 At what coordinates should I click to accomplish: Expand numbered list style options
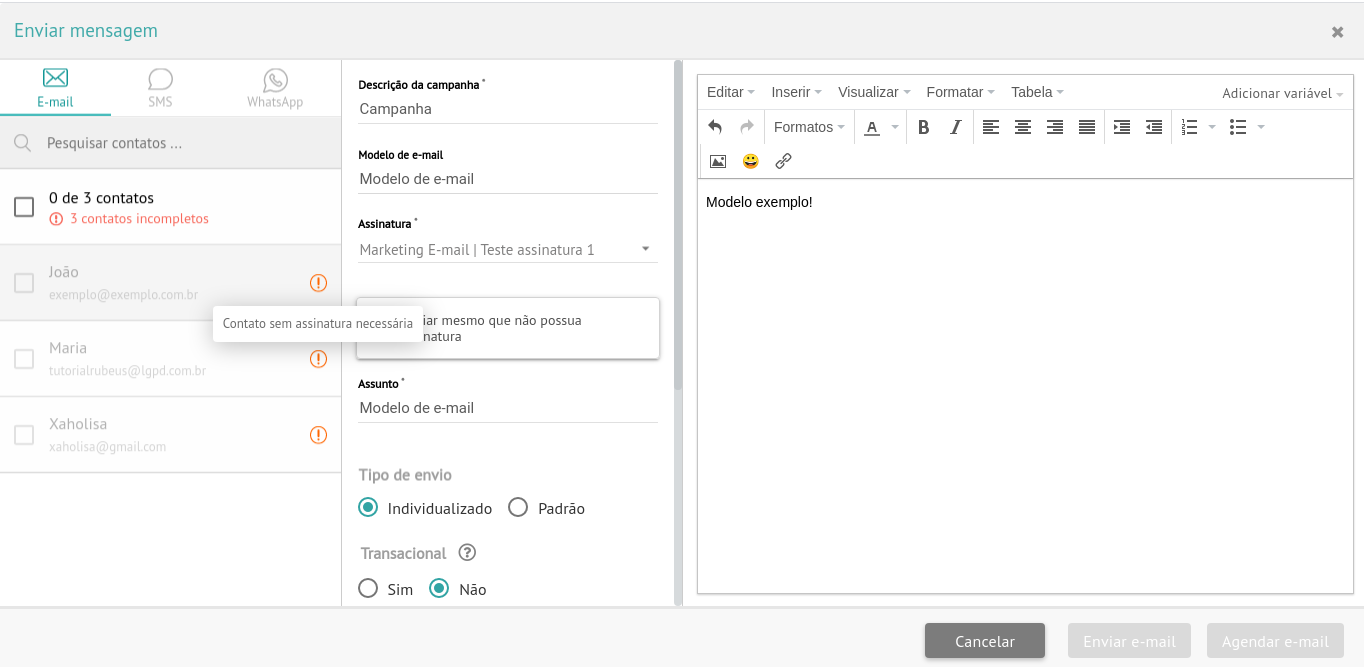(1212, 127)
